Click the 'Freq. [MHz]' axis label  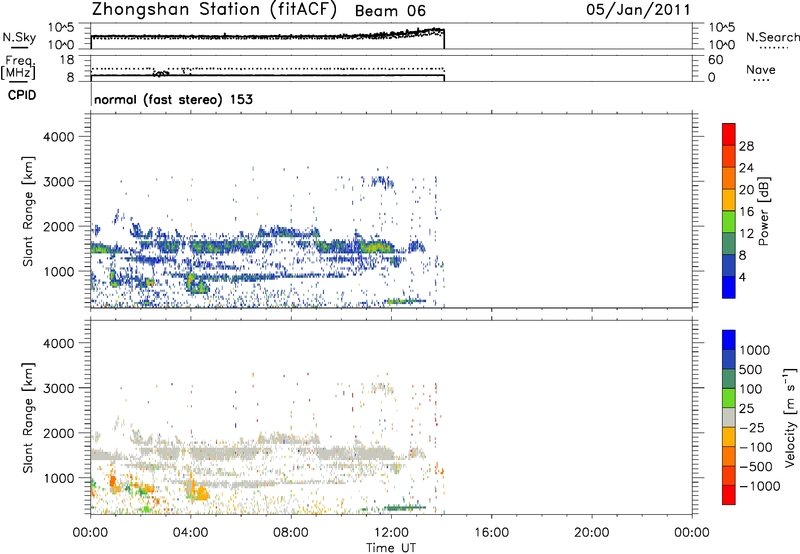pos(18,67)
